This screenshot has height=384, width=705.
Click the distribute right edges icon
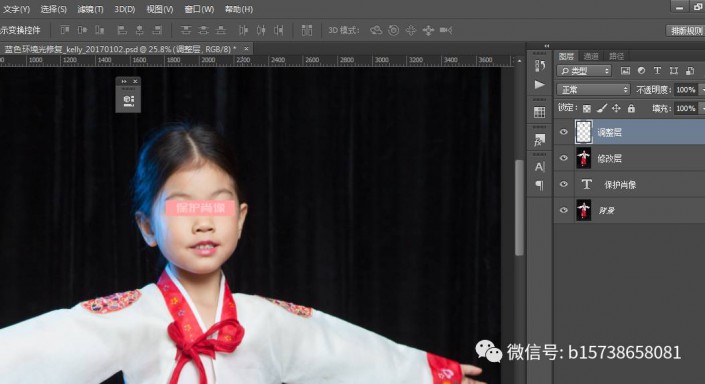click(x=279, y=30)
